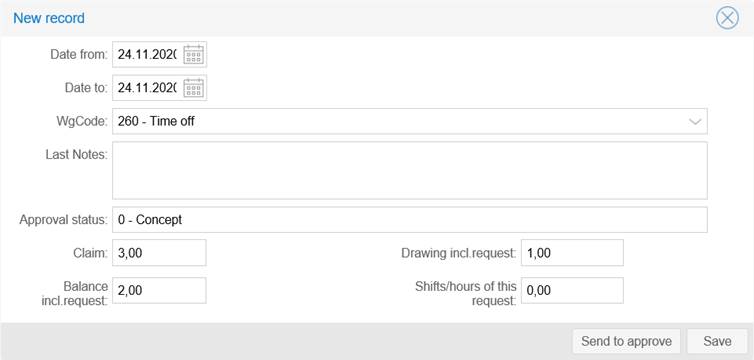Click the Approval status label
This screenshot has height=360, width=754.
[x=64, y=220]
